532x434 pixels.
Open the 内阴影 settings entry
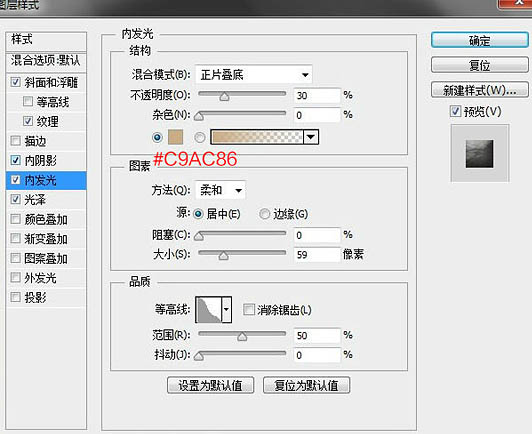[40, 160]
